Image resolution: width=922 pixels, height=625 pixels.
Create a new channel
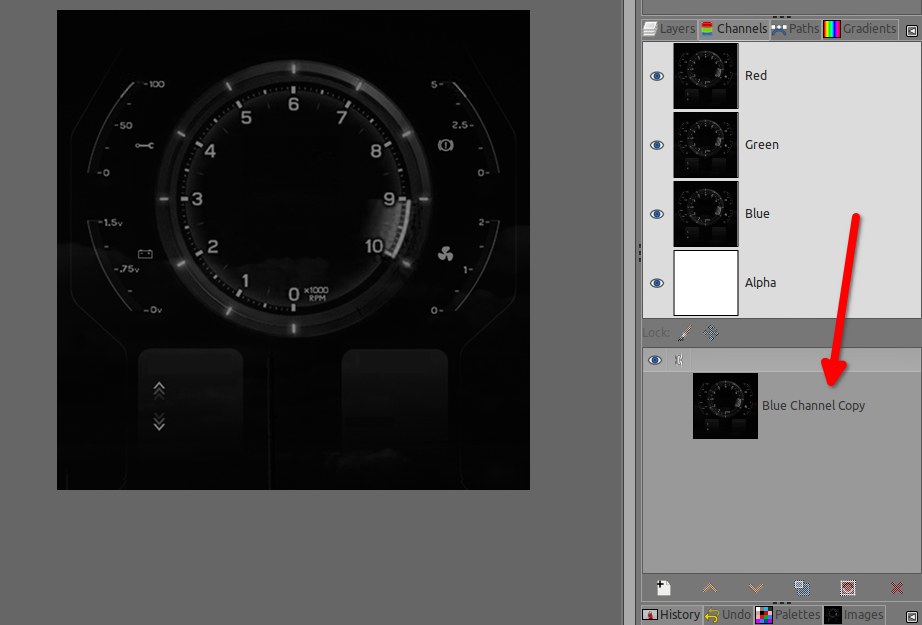[663, 588]
